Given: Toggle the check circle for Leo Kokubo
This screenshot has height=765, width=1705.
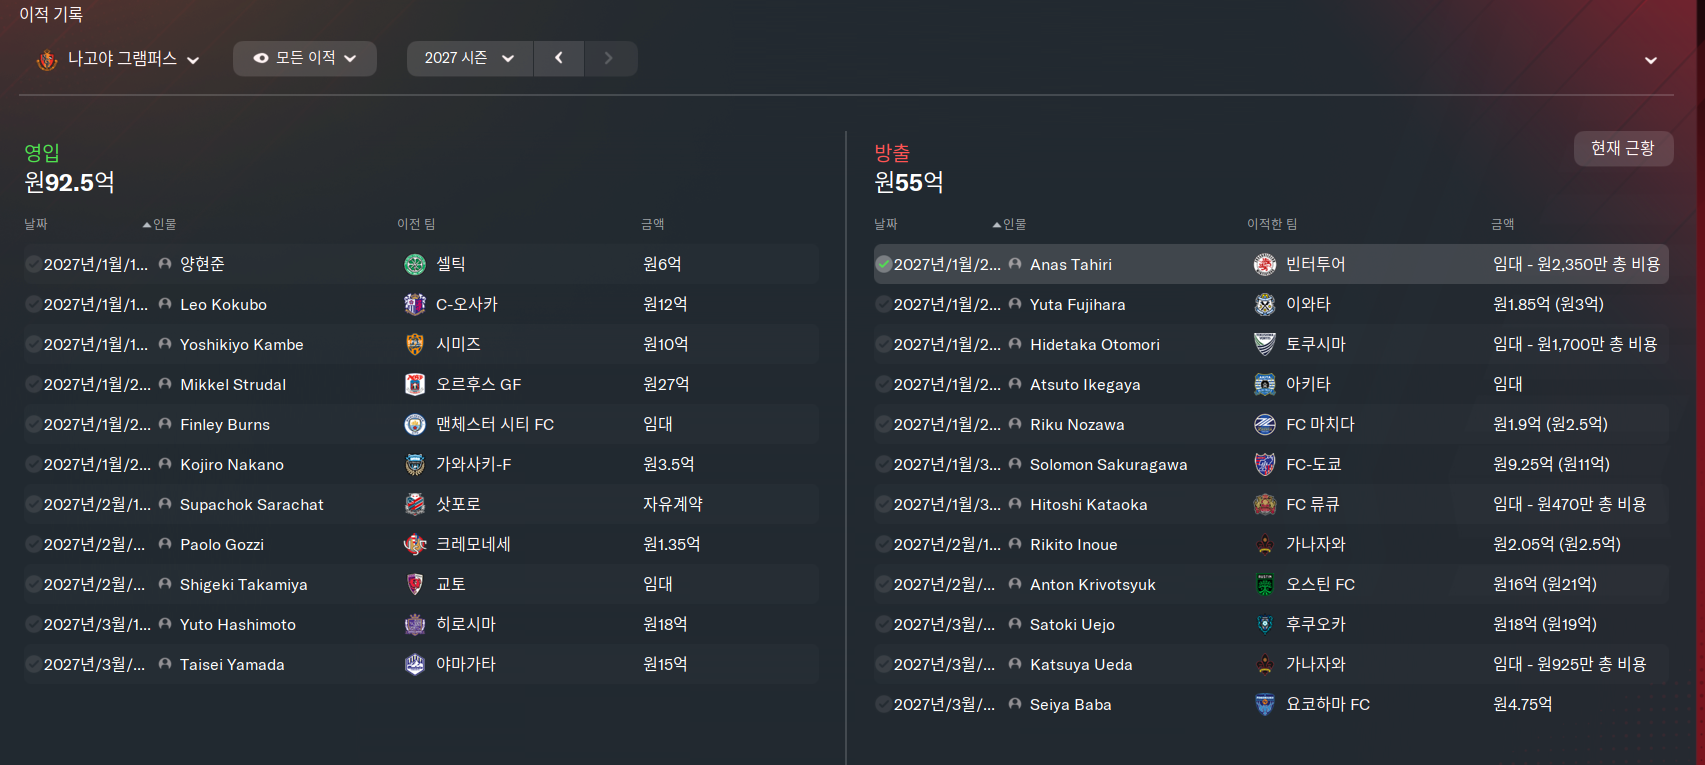Looking at the screenshot, I should pyautogui.click(x=33, y=304).
